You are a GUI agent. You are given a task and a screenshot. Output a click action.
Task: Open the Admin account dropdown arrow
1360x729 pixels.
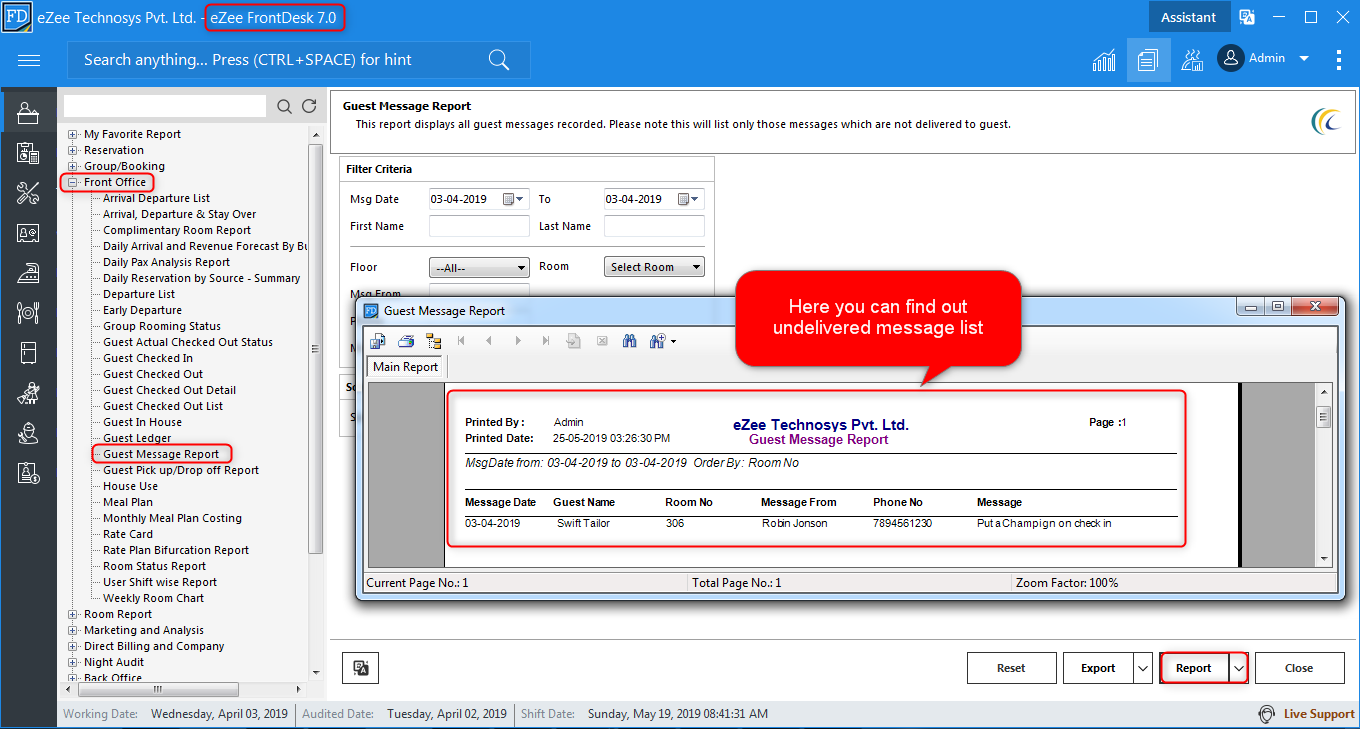click(1304, 59)
